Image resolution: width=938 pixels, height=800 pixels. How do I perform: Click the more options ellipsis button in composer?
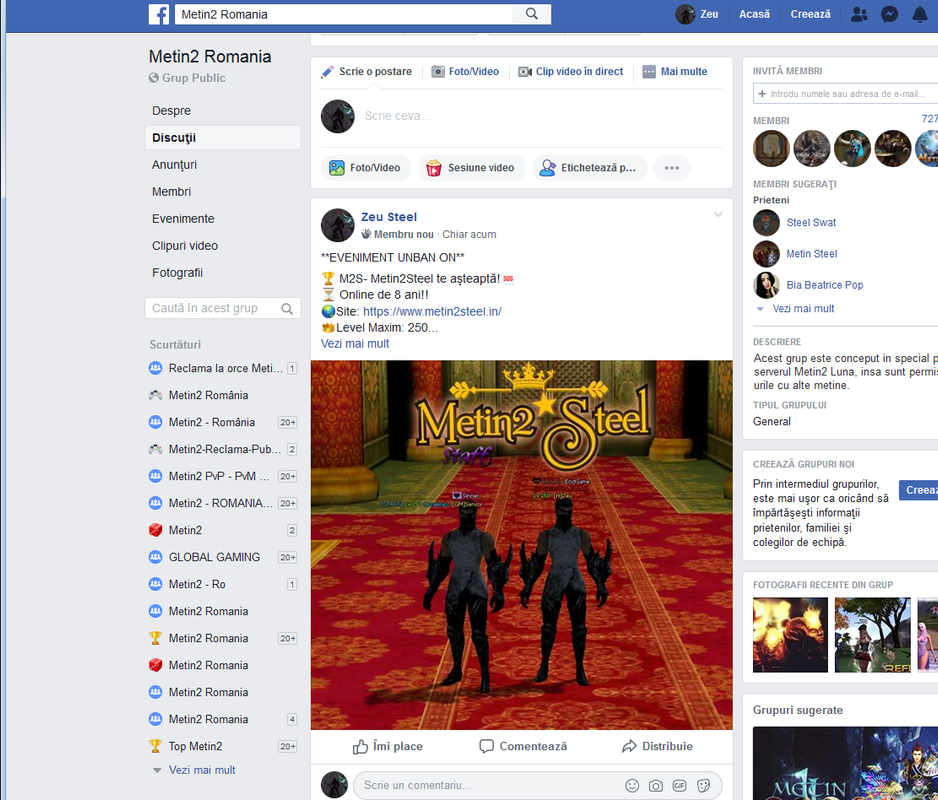[x=672, y=168]
